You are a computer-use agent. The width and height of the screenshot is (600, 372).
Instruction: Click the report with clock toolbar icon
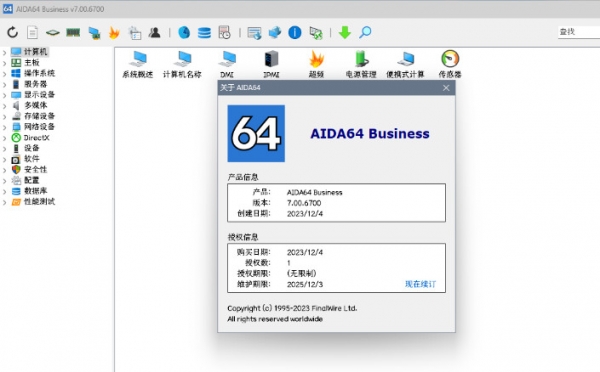[x=225, y=33]
